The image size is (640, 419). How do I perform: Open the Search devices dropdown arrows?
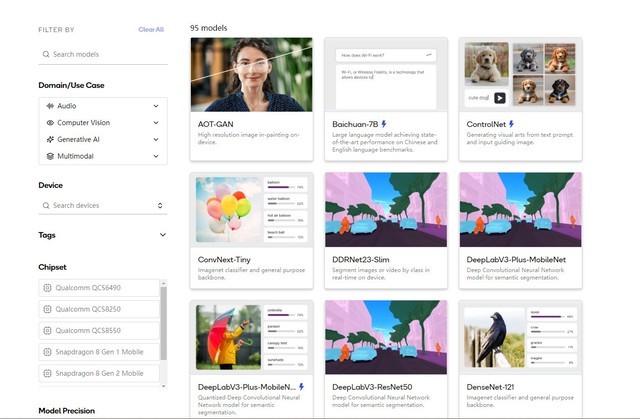[x=160, y=206]
